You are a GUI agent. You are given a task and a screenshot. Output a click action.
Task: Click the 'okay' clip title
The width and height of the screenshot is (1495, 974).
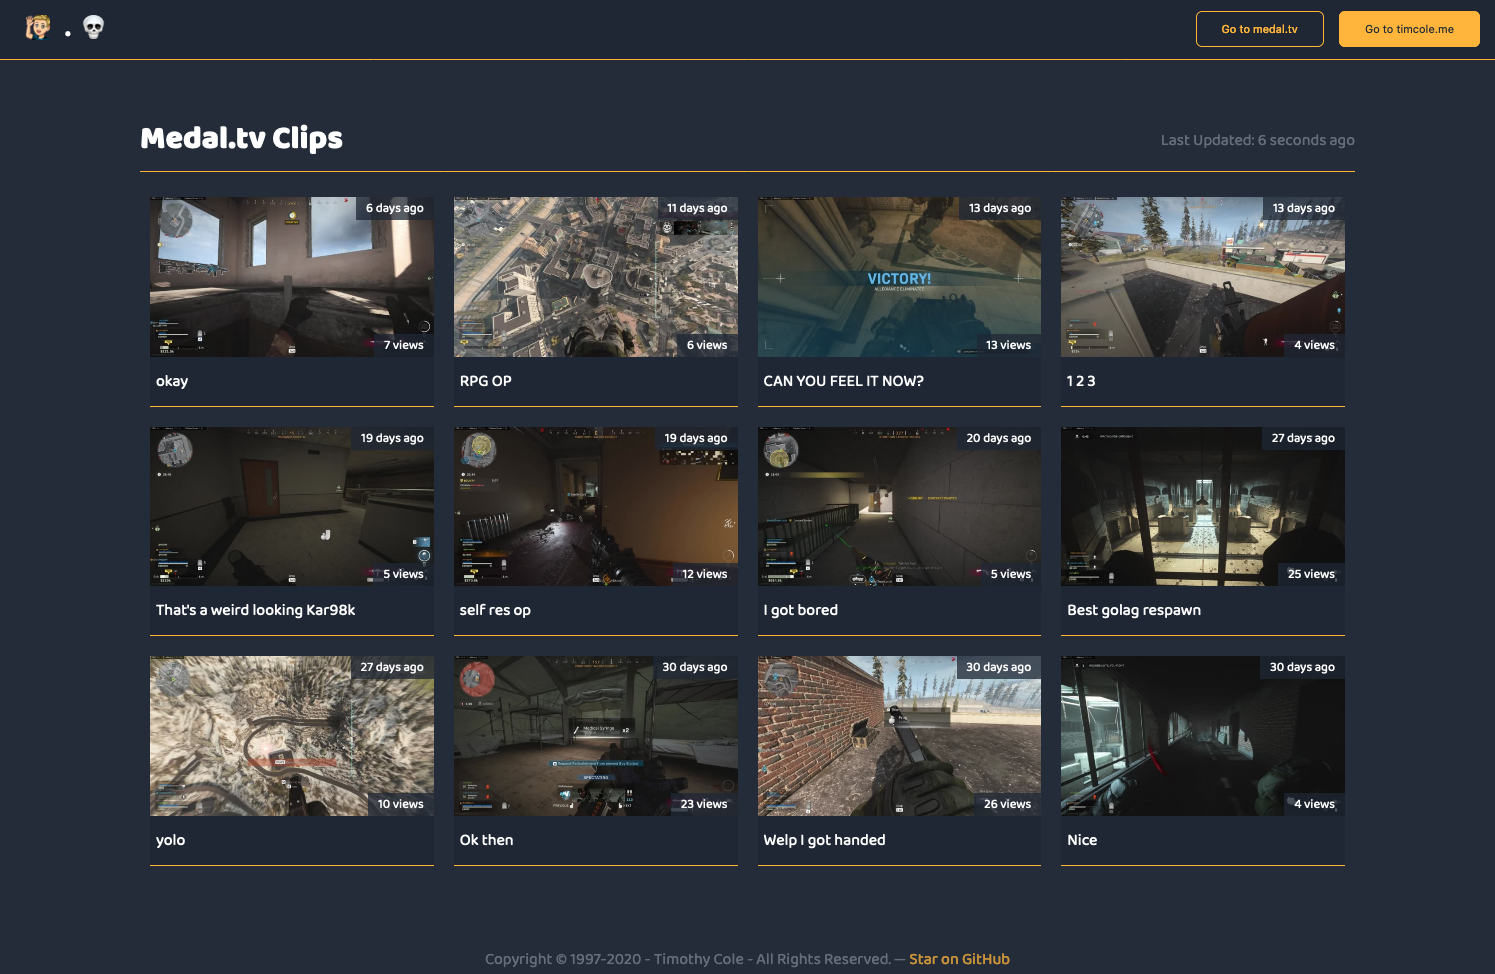172,381
